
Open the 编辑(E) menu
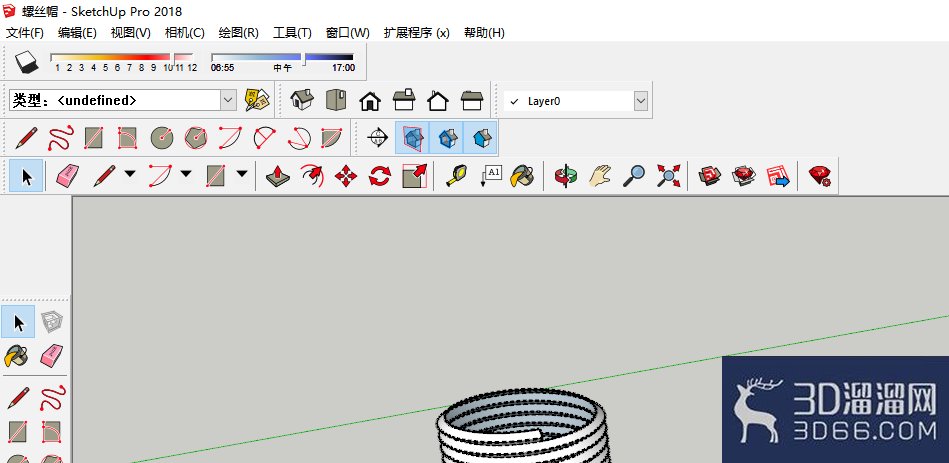click(77, 33)
